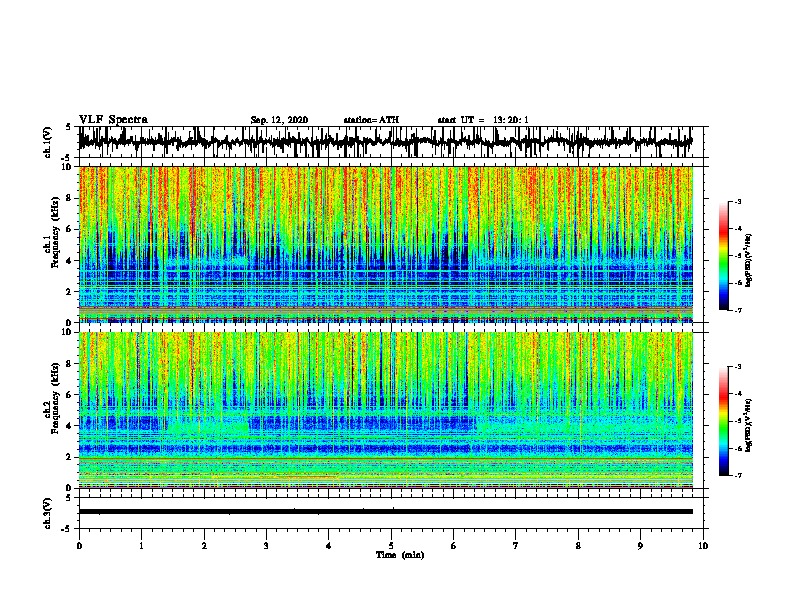Click time axis tick label "8" minutes

(x=578, y=546)
